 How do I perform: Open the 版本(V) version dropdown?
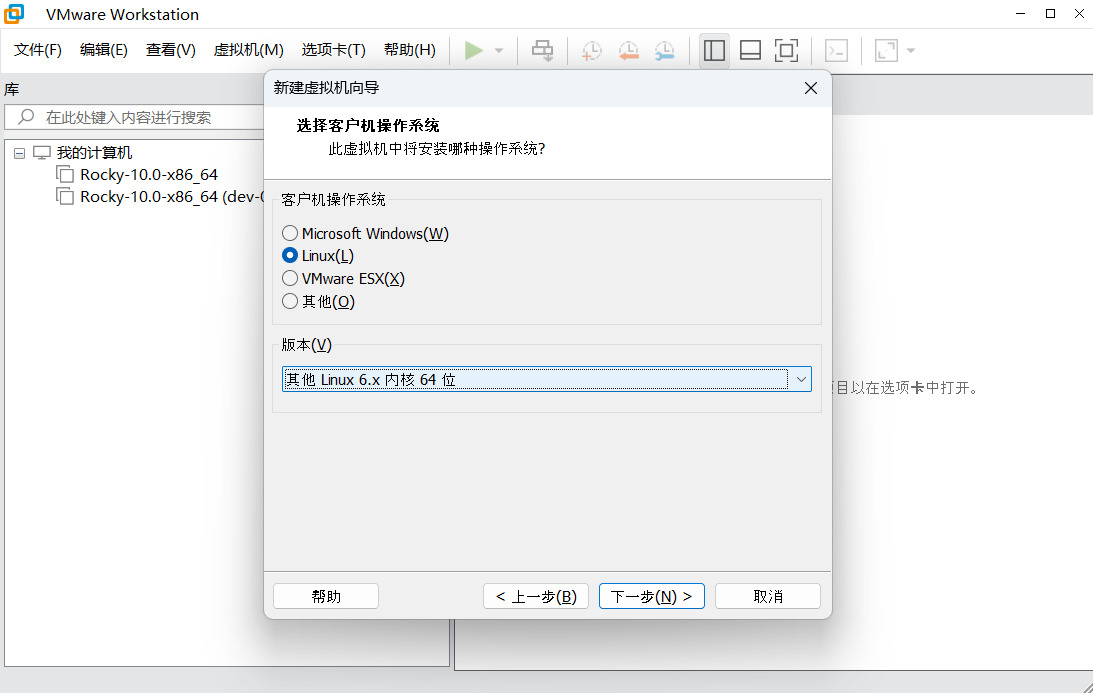coord(546,379)
